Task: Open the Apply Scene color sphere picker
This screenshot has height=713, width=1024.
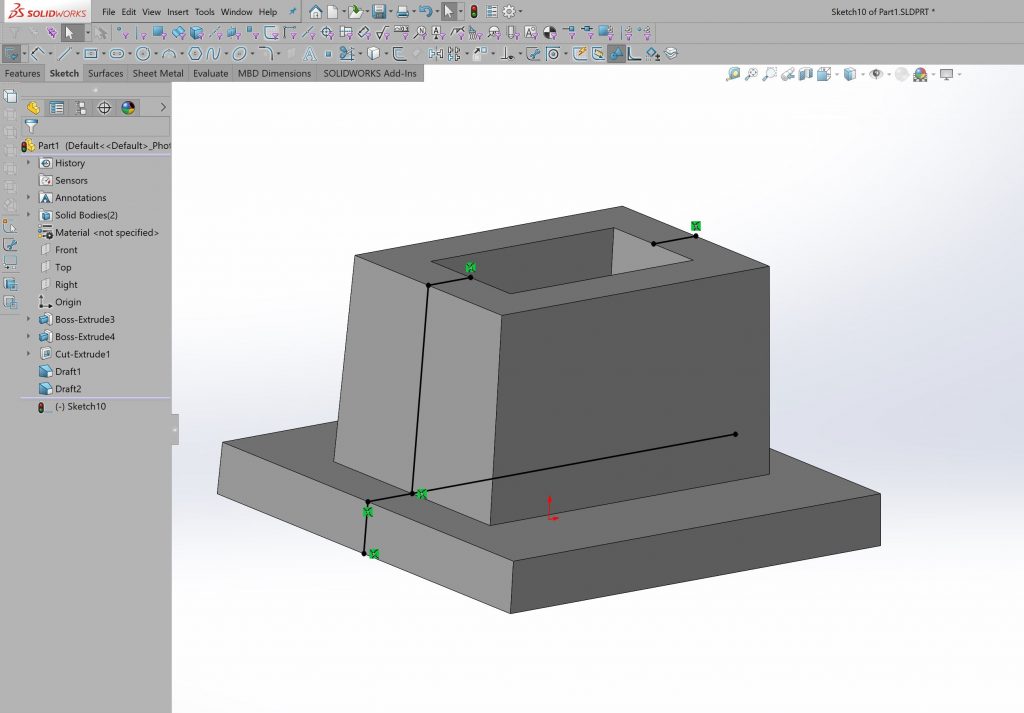Action: point(920,75)
